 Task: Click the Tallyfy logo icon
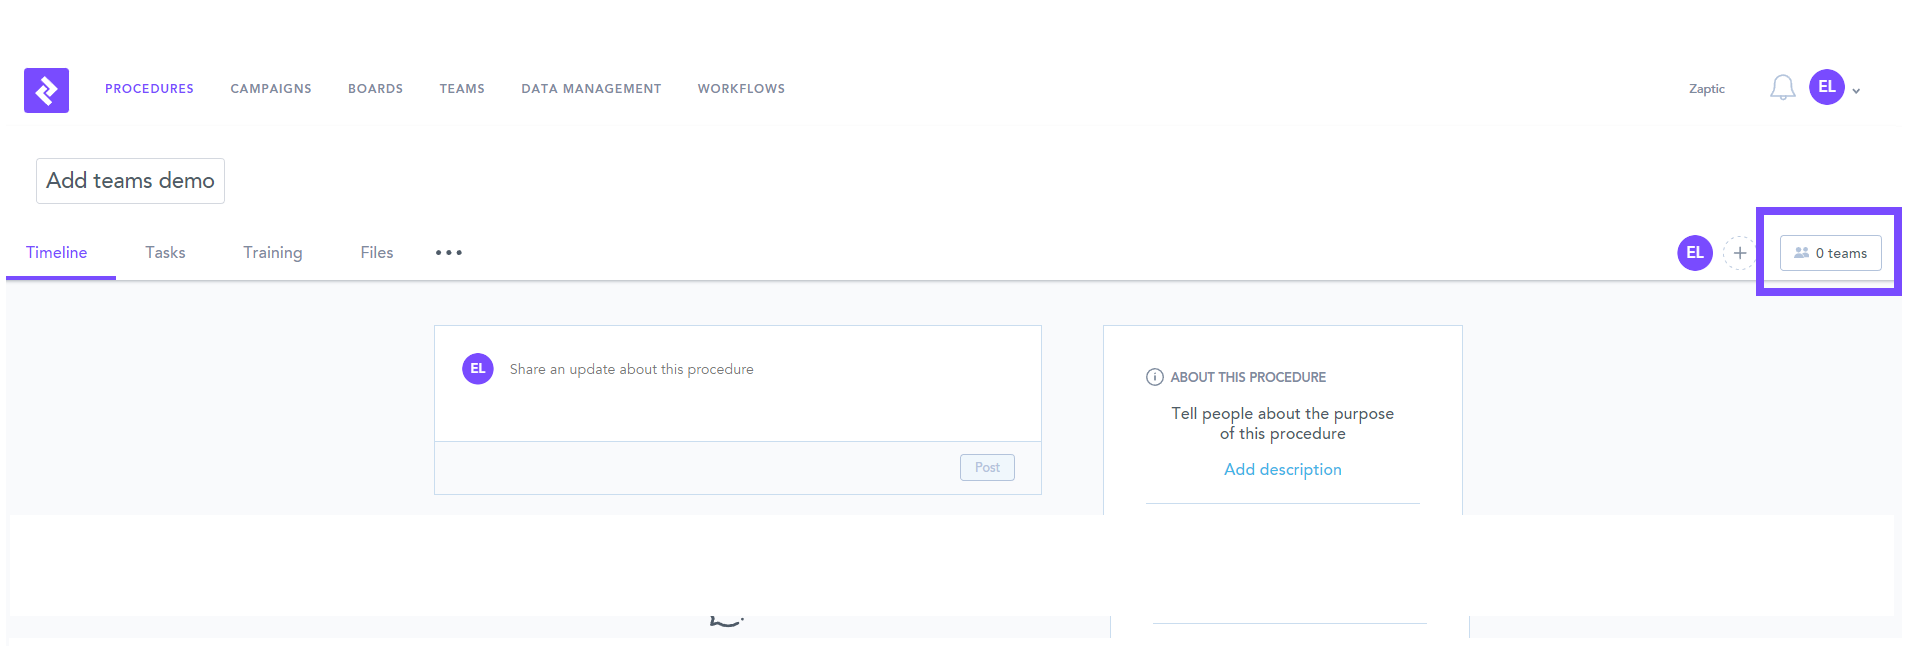click(46, 90)
